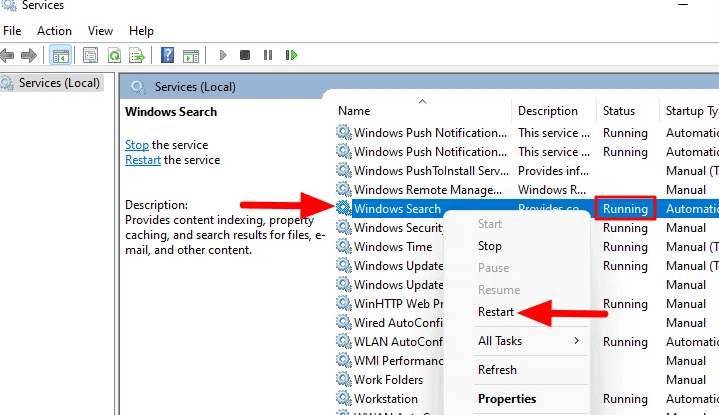Click the Windows R... description cell
This screenshot has width=719, height=415.
click(552, 190)
